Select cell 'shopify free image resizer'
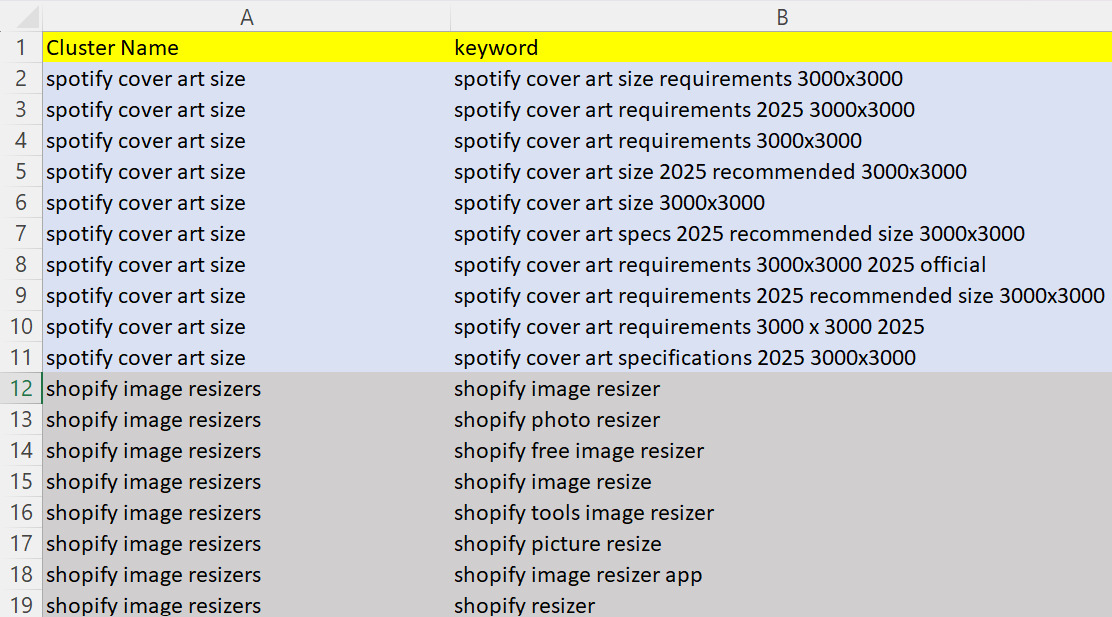This screenshot has height=617, width=1112. pyautogui.click(x=782, y=451)
